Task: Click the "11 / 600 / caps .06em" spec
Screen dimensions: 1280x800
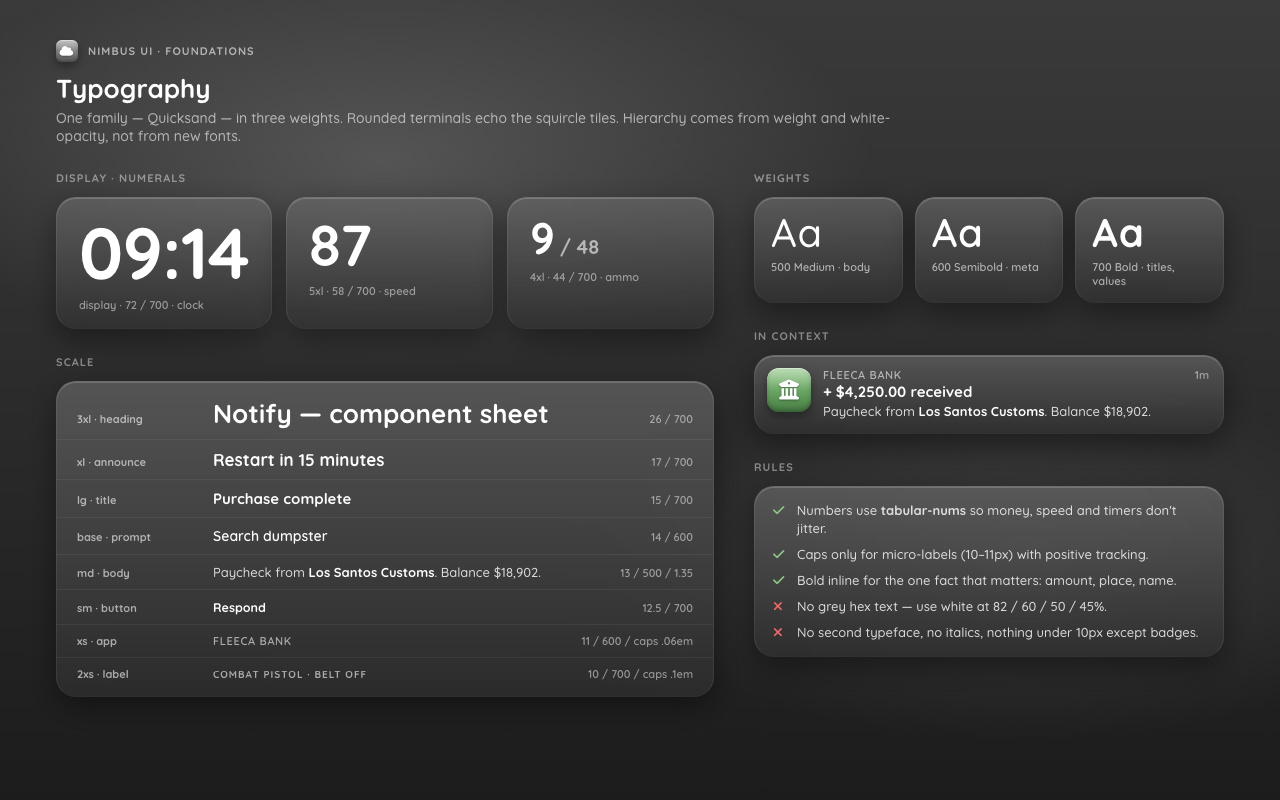Action: coord(637,641)
